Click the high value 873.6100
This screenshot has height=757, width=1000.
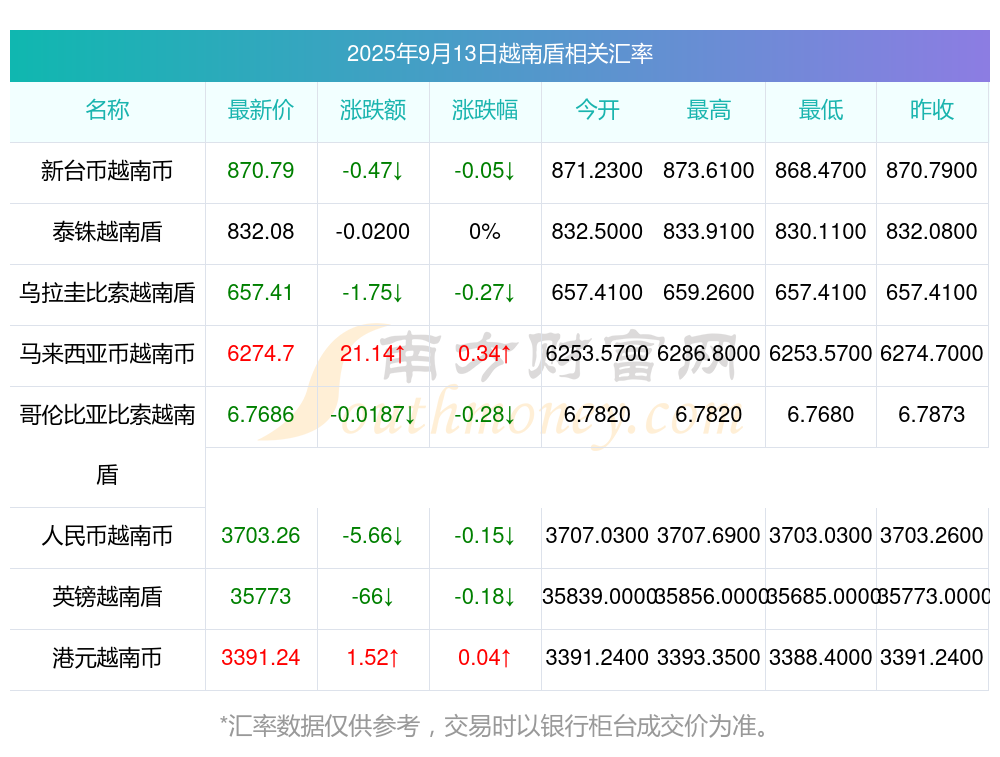click(709, 171)
